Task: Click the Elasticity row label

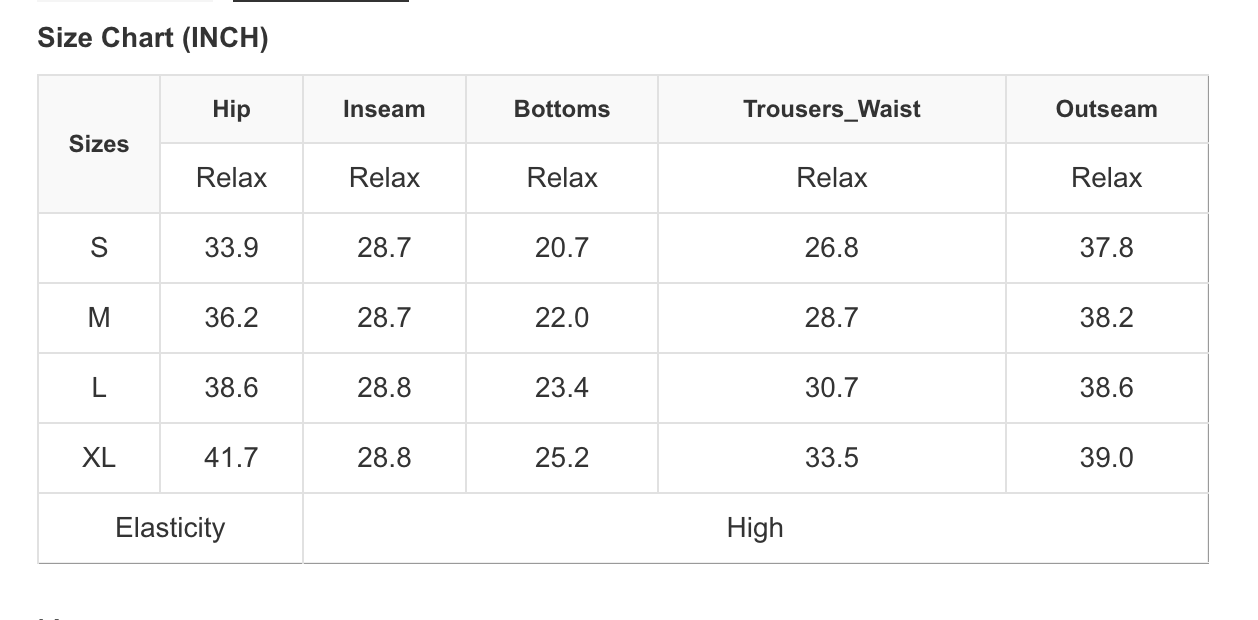Action: coord(170,528)
